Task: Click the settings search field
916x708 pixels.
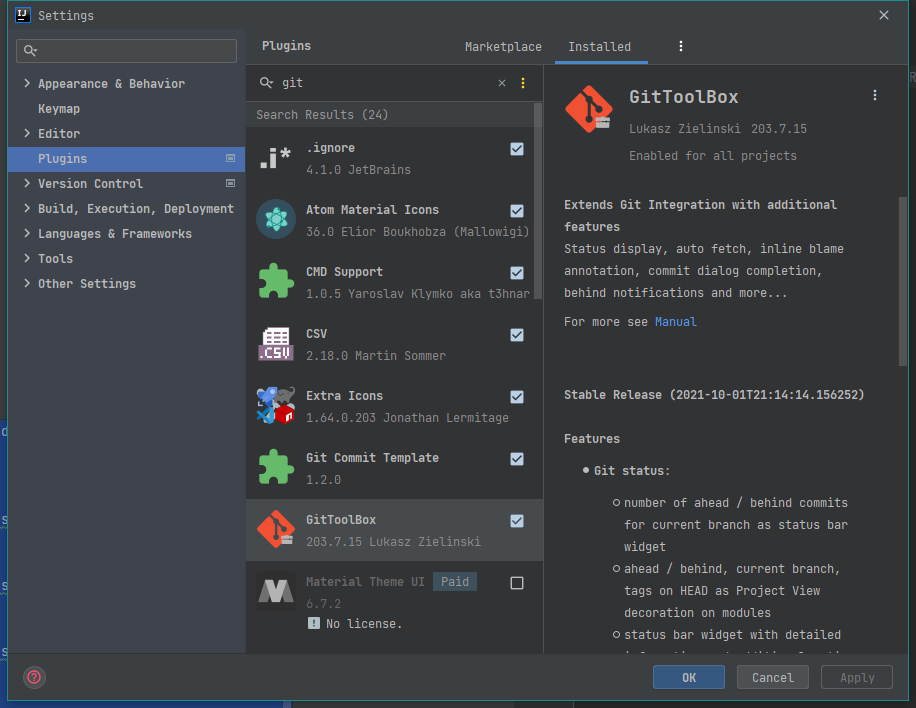Action: point(128,51)
